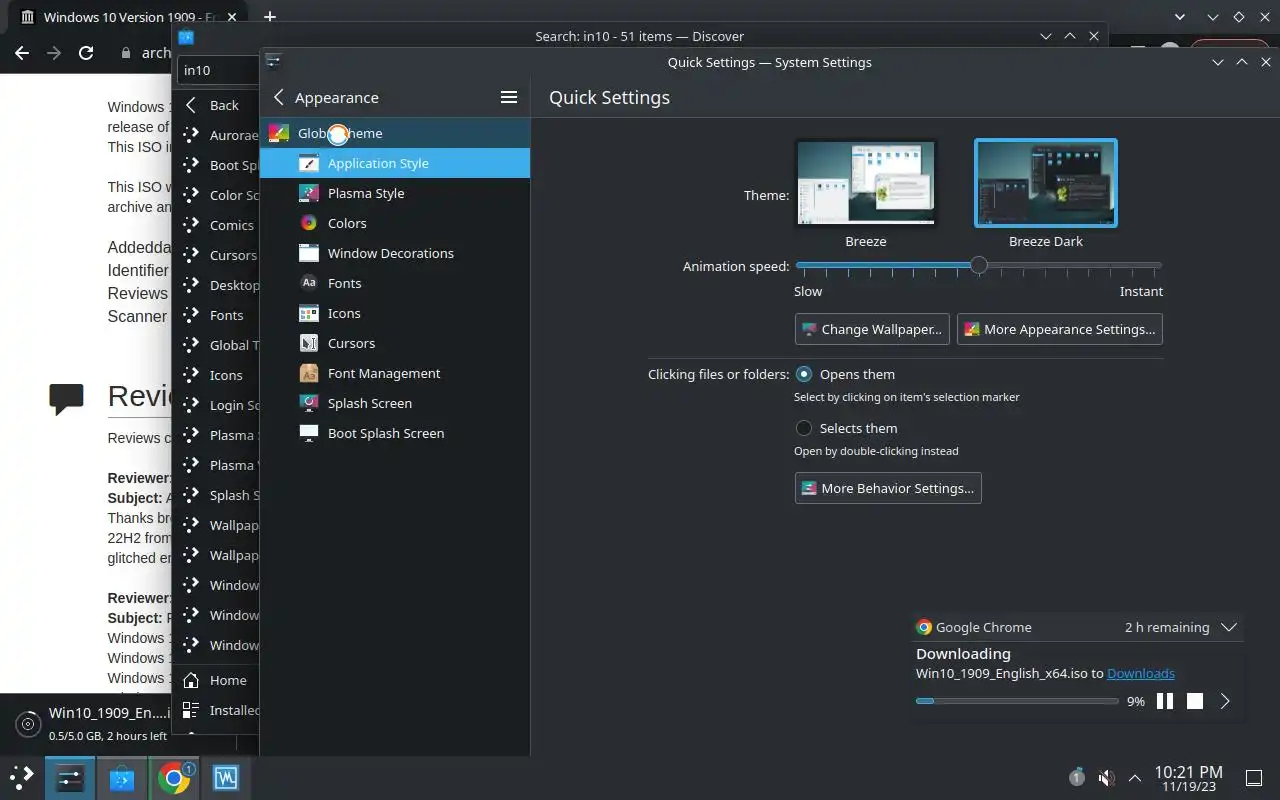
Task: Open Global Theme in Appearance list
Action: coord(395,133)
